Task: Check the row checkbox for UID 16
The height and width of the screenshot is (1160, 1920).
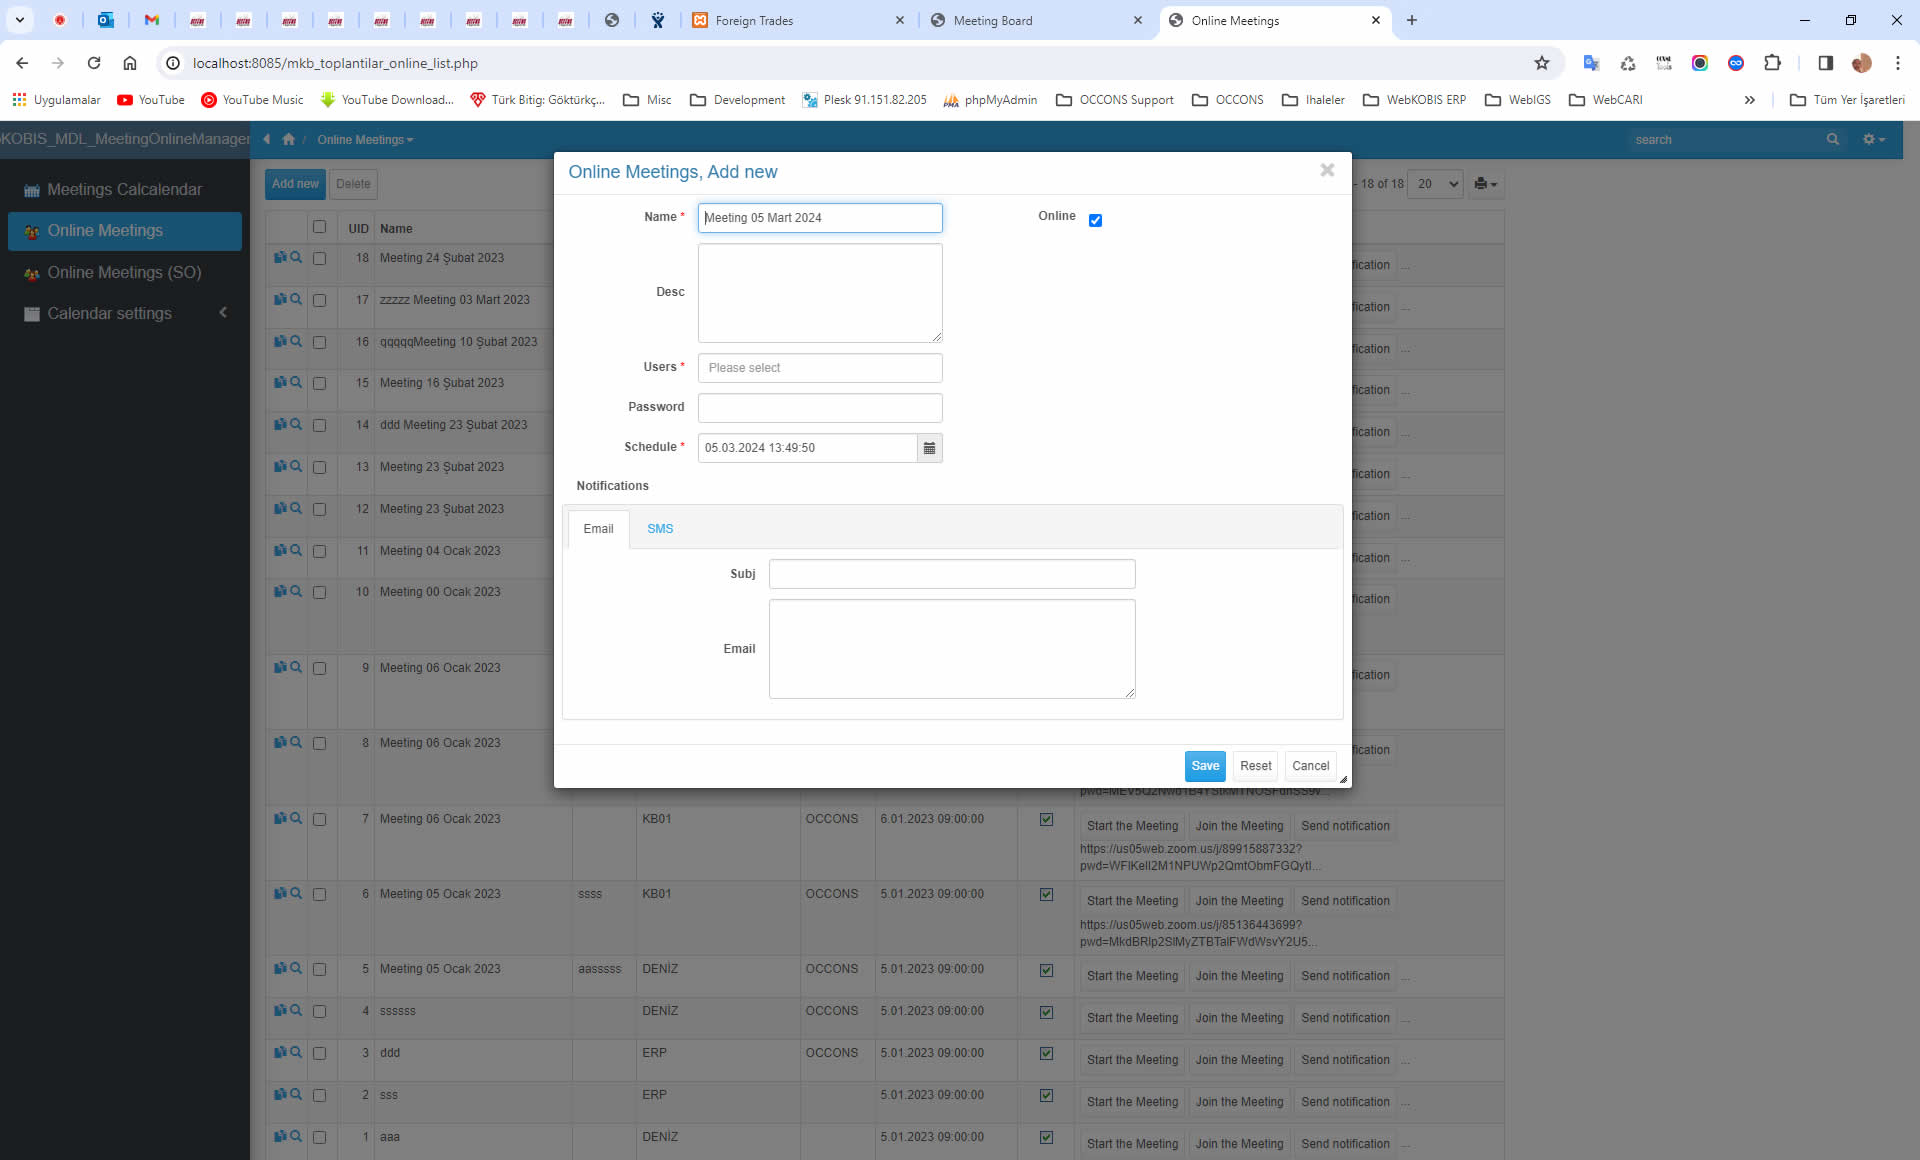Action: (x=320, y=342)
